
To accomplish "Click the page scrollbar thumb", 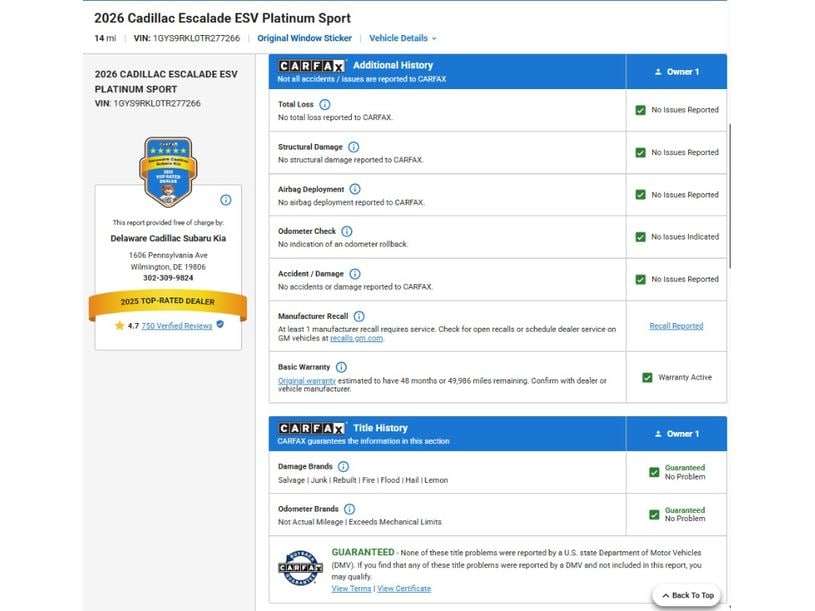I will tap(730, 196).
